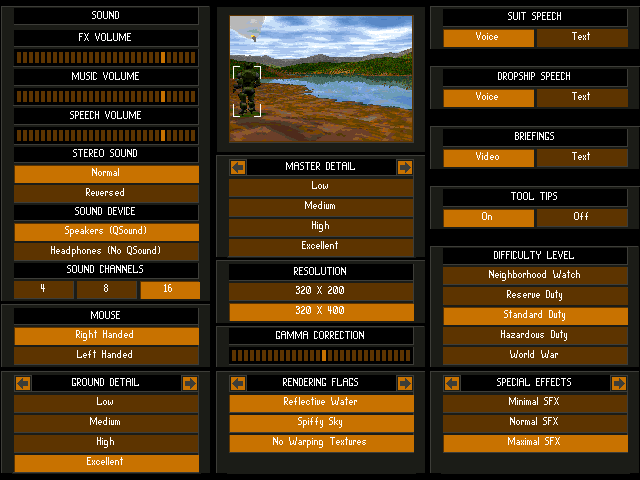Viewport: 640px width, 480px height.
Task: Set Briefings to Video
Action: pos(489,158)
